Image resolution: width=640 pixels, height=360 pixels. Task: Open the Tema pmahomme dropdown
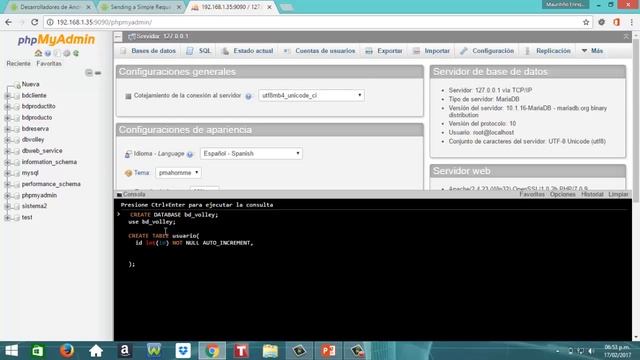click(178, 173)
